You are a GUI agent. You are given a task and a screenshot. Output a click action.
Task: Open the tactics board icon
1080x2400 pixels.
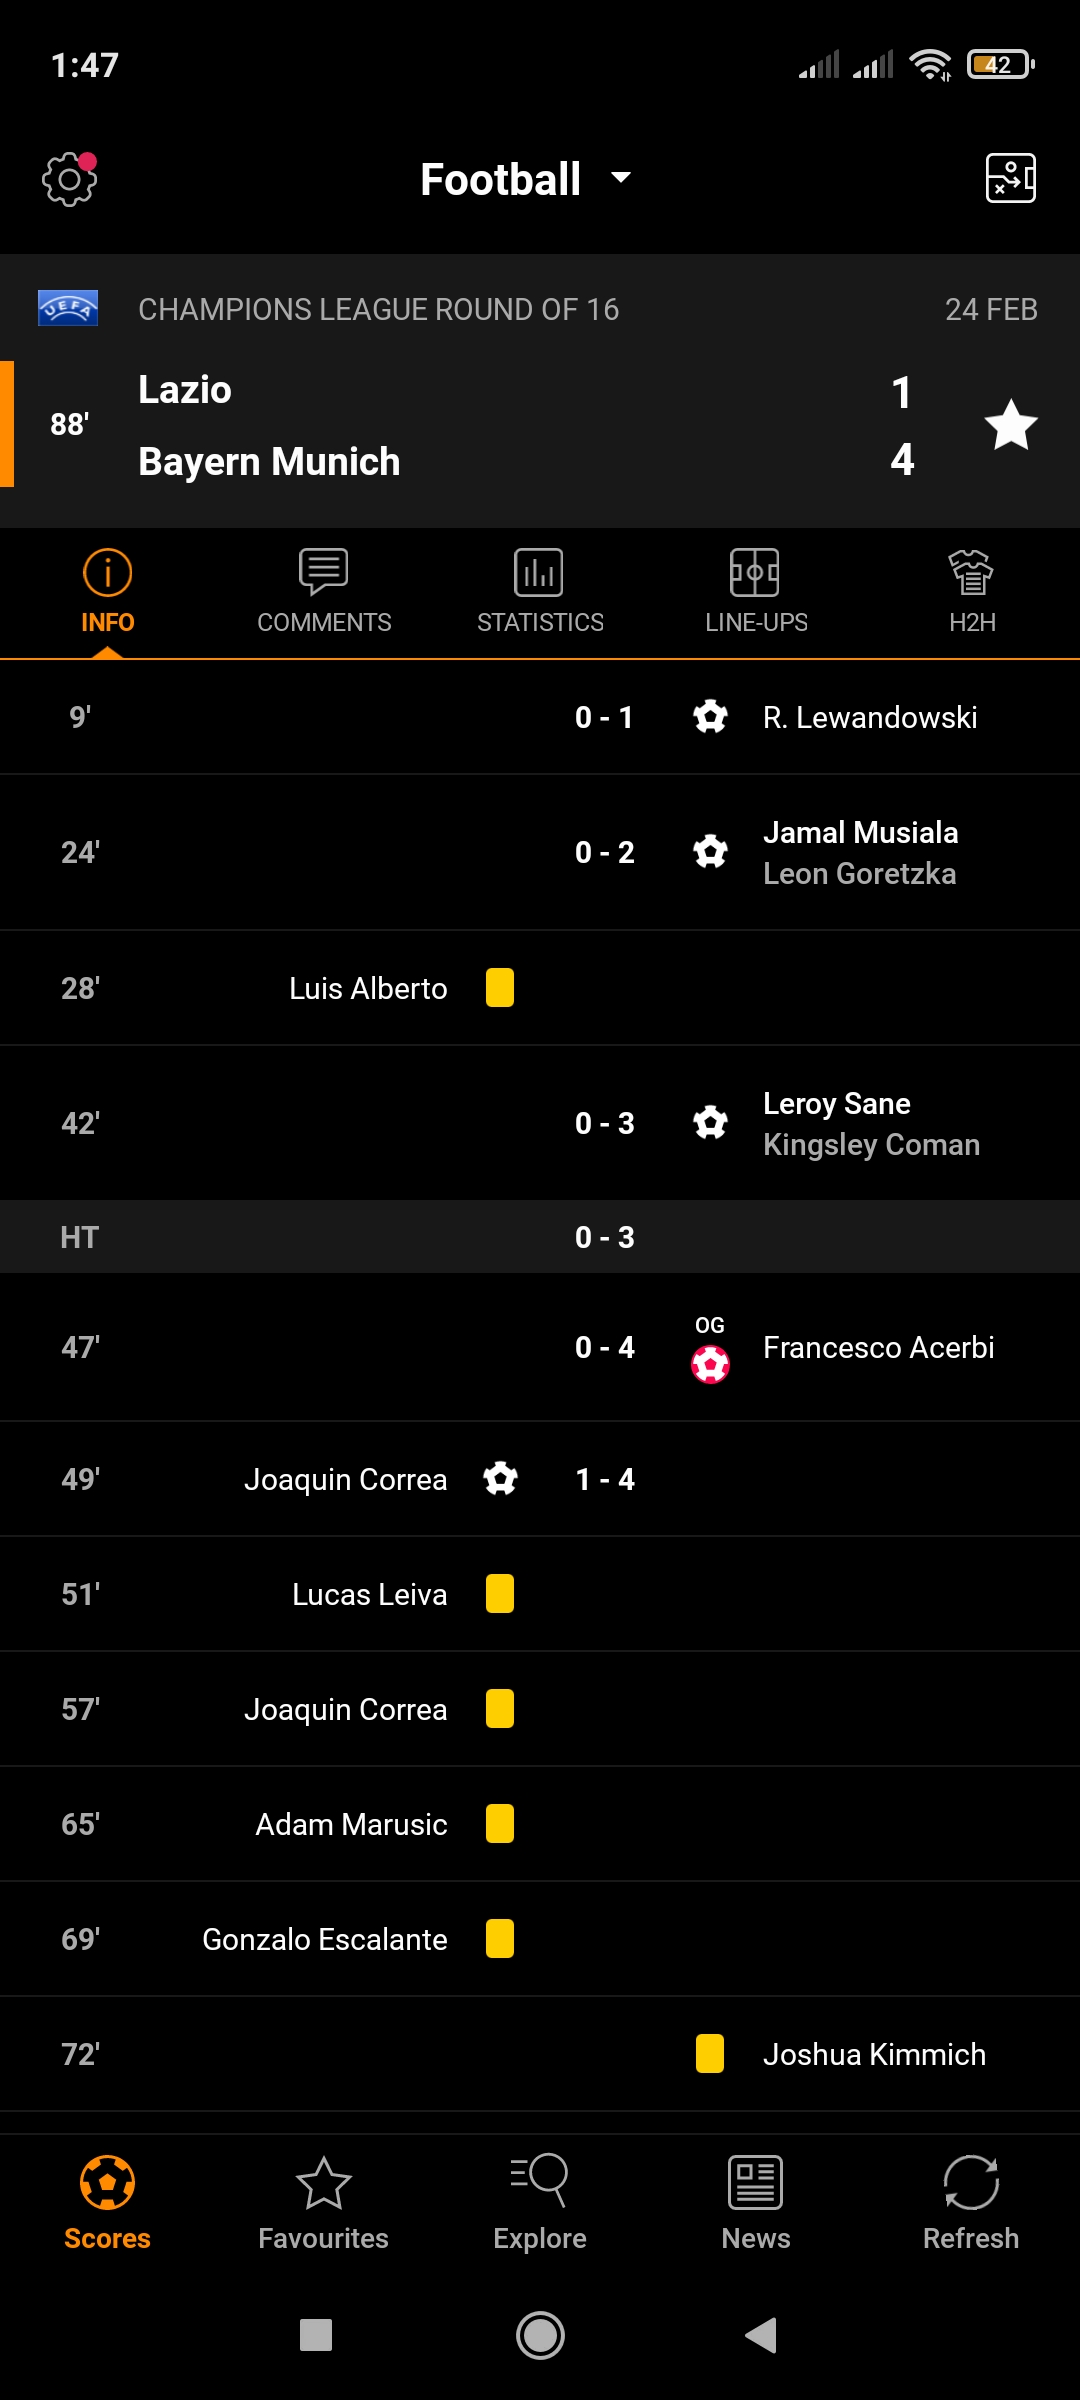tap(1010, 179)
